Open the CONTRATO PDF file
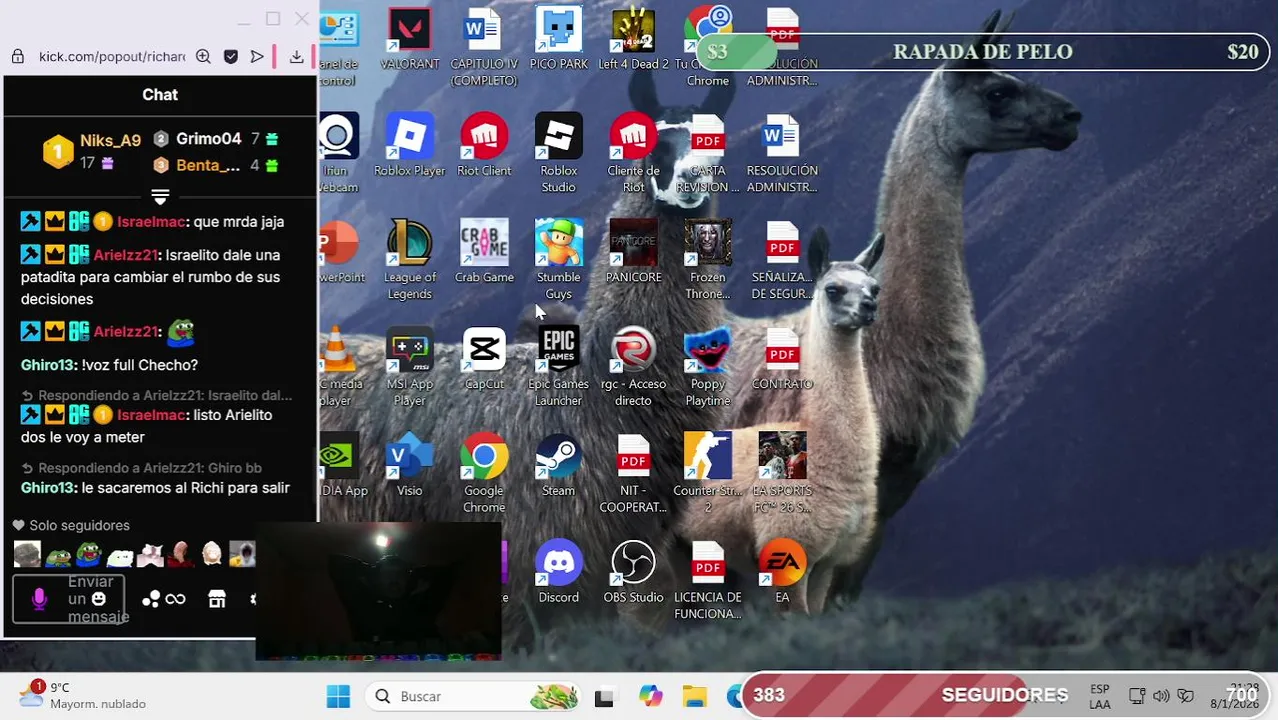 click(x=782, y=359)
